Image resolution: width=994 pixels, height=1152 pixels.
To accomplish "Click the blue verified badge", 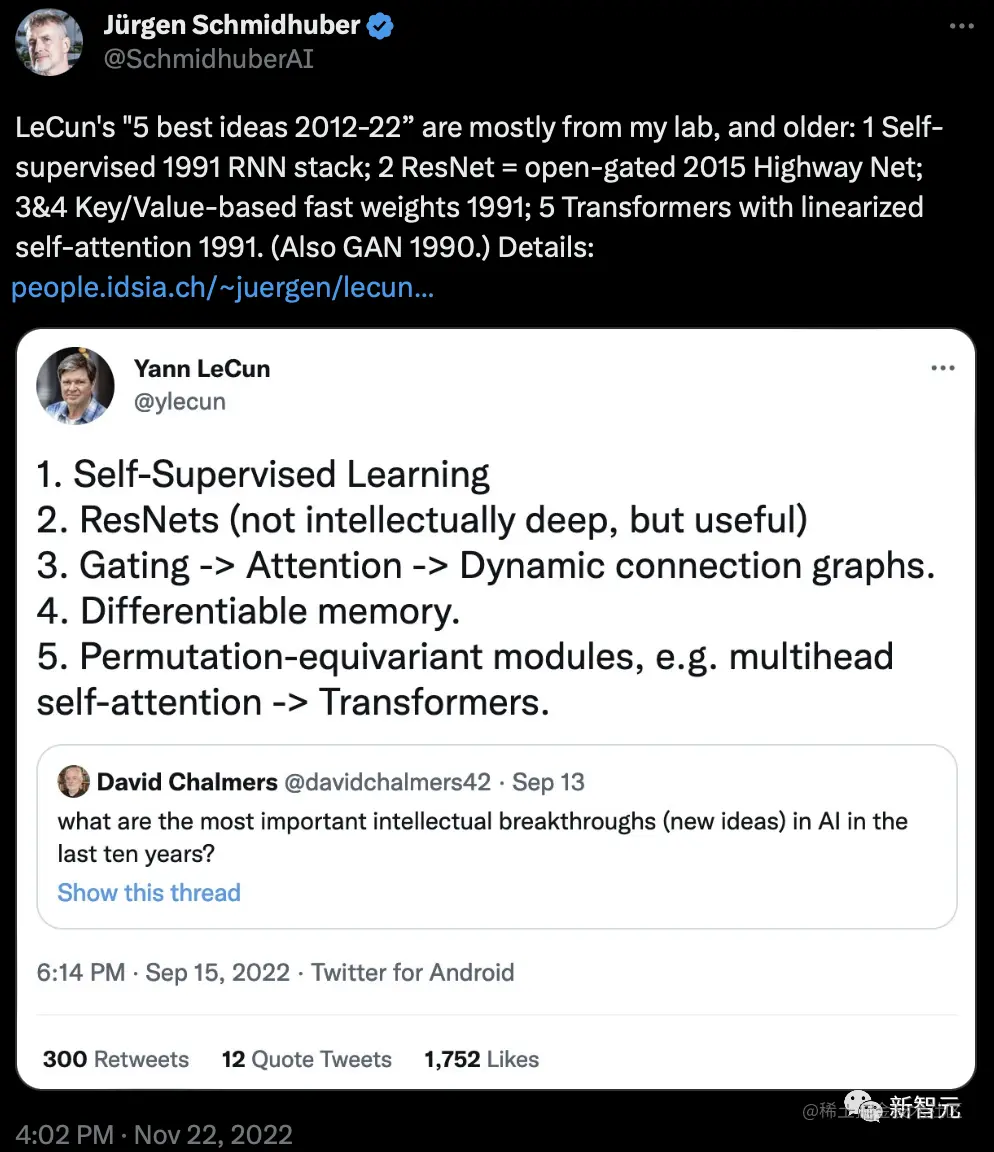I will click(381, 26).
